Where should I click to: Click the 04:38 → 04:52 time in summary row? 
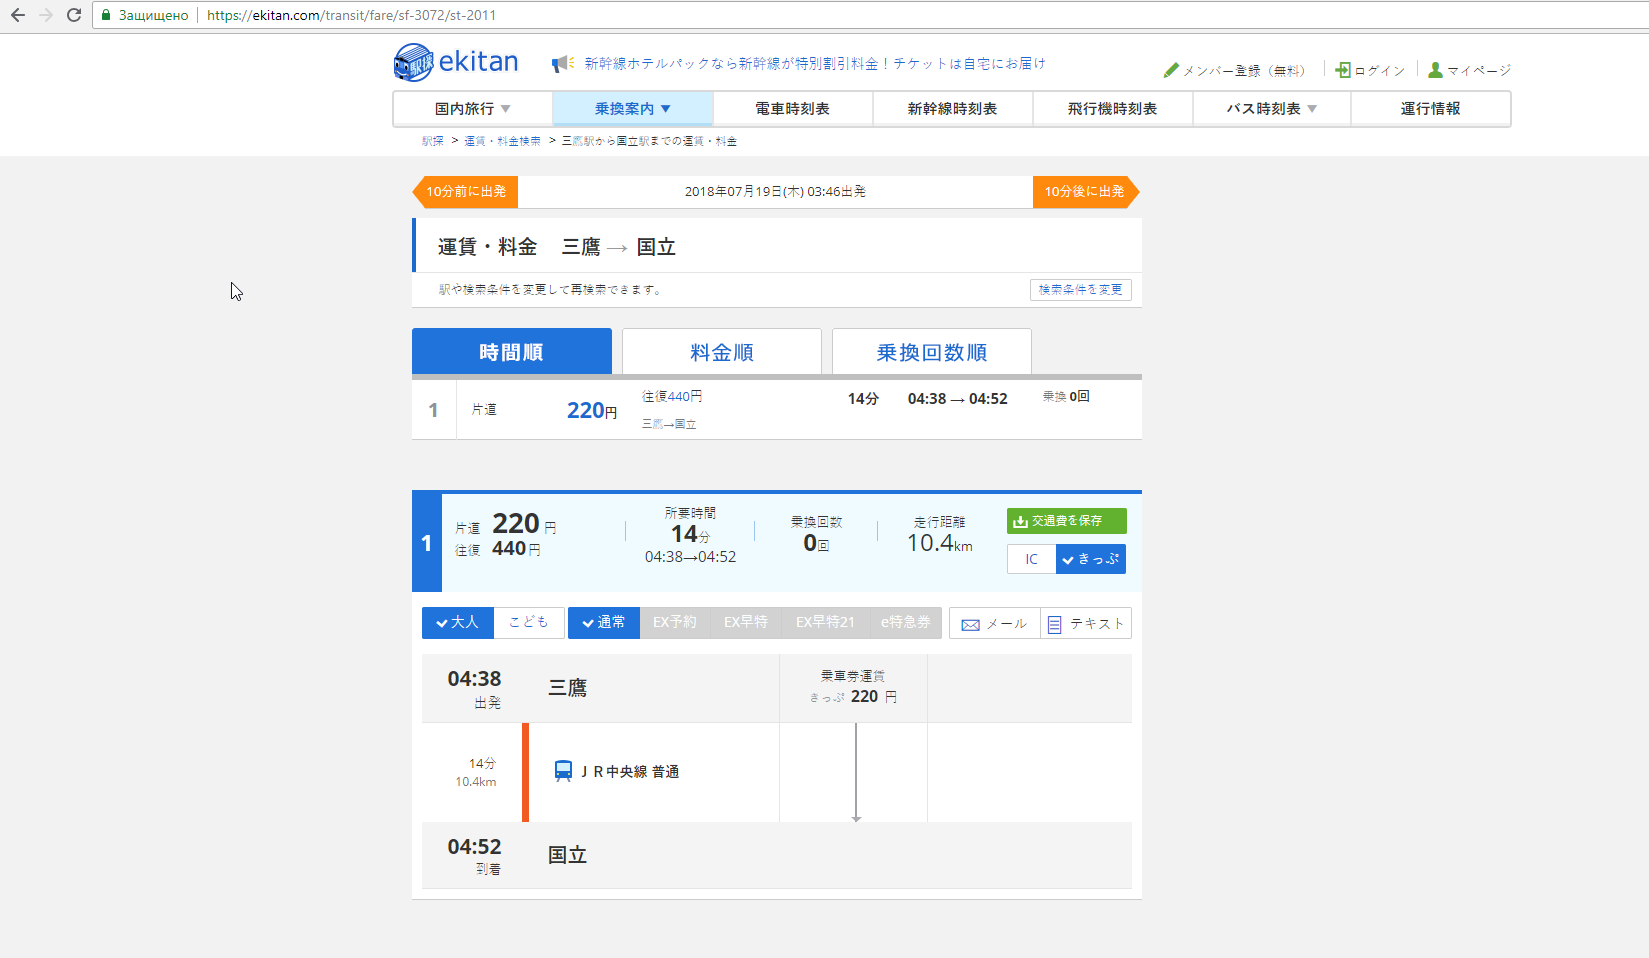click(958, 399)
